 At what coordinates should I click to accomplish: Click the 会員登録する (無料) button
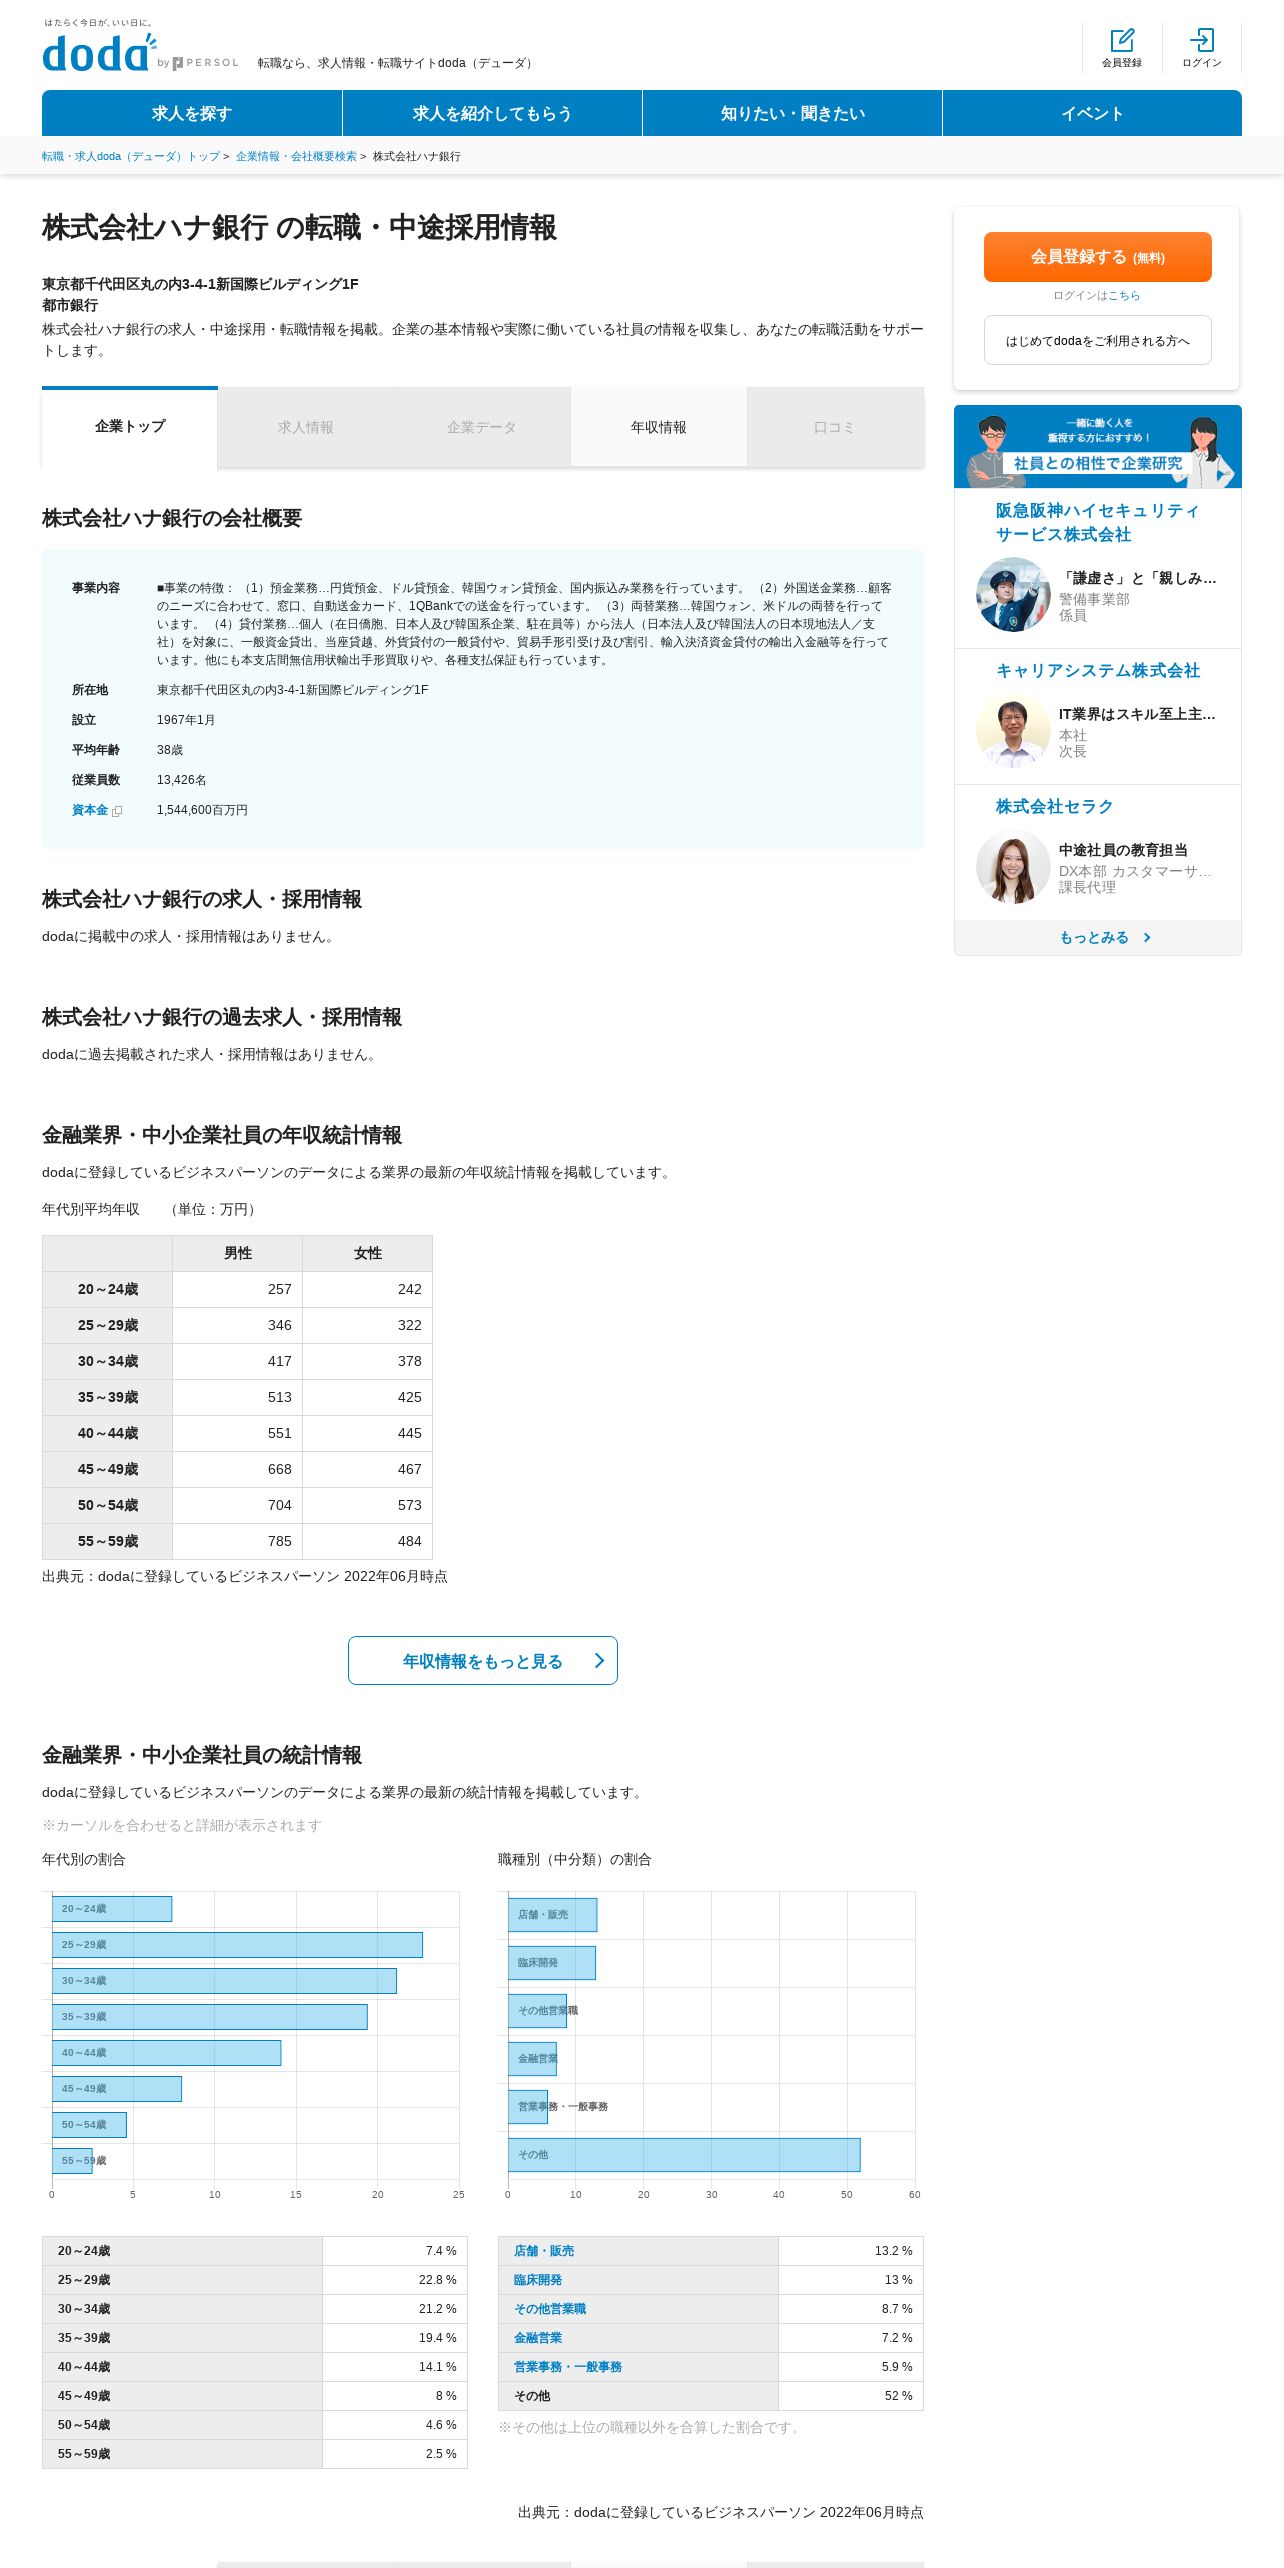pos(1098,257)
